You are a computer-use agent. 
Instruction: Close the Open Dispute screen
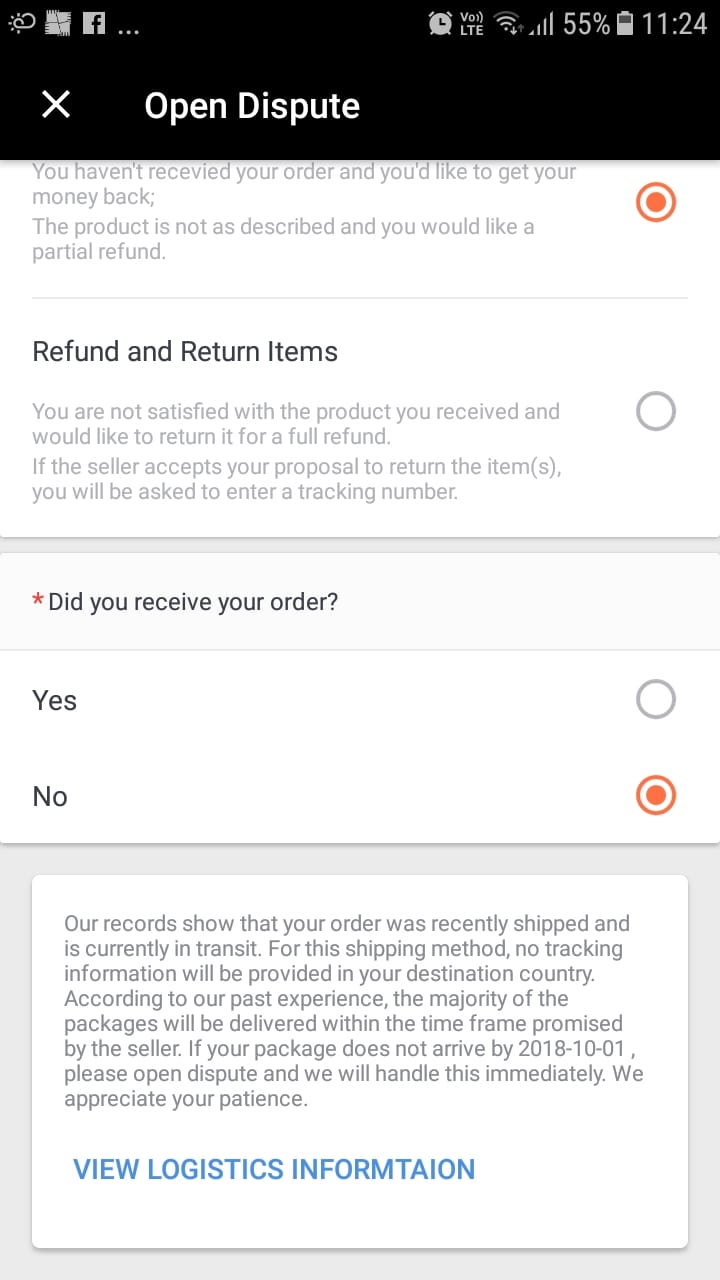(56, 104)
